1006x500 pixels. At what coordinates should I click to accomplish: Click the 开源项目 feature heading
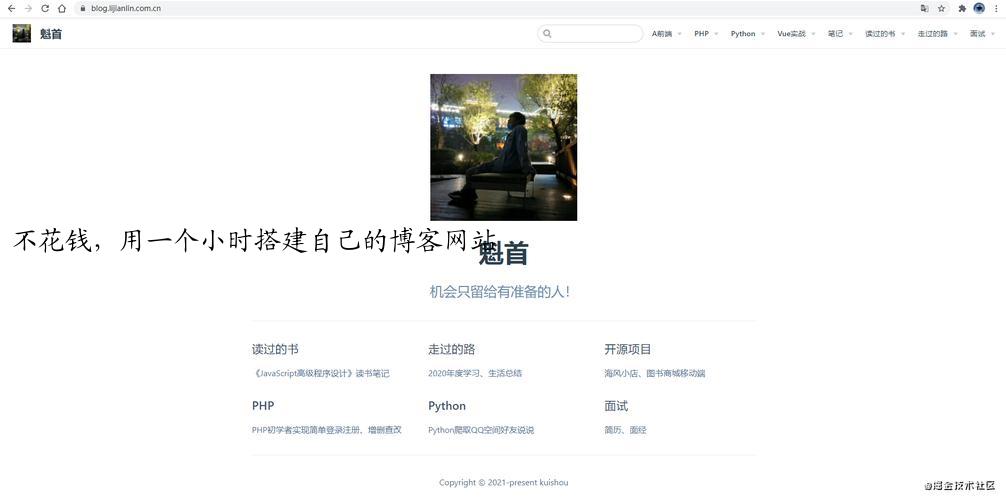point(627,349)
